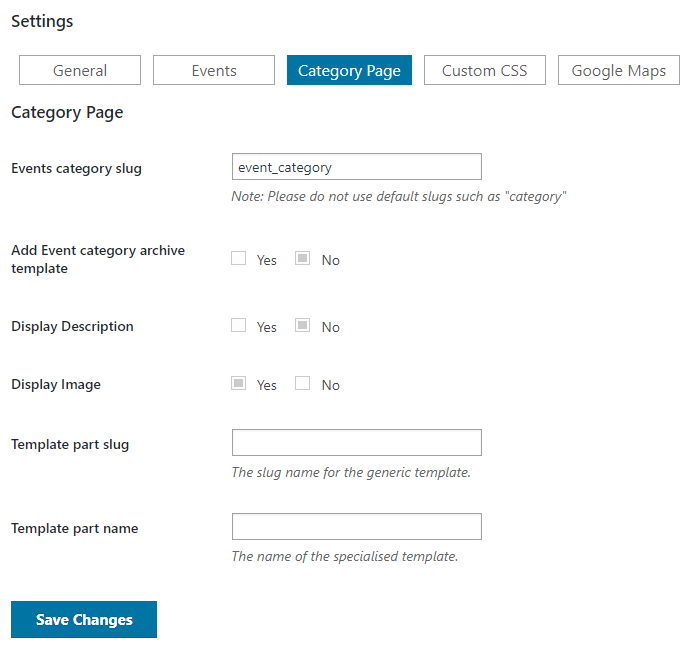Go to the Google Maps tab
The image size is (694, 648).
[619, 70]
